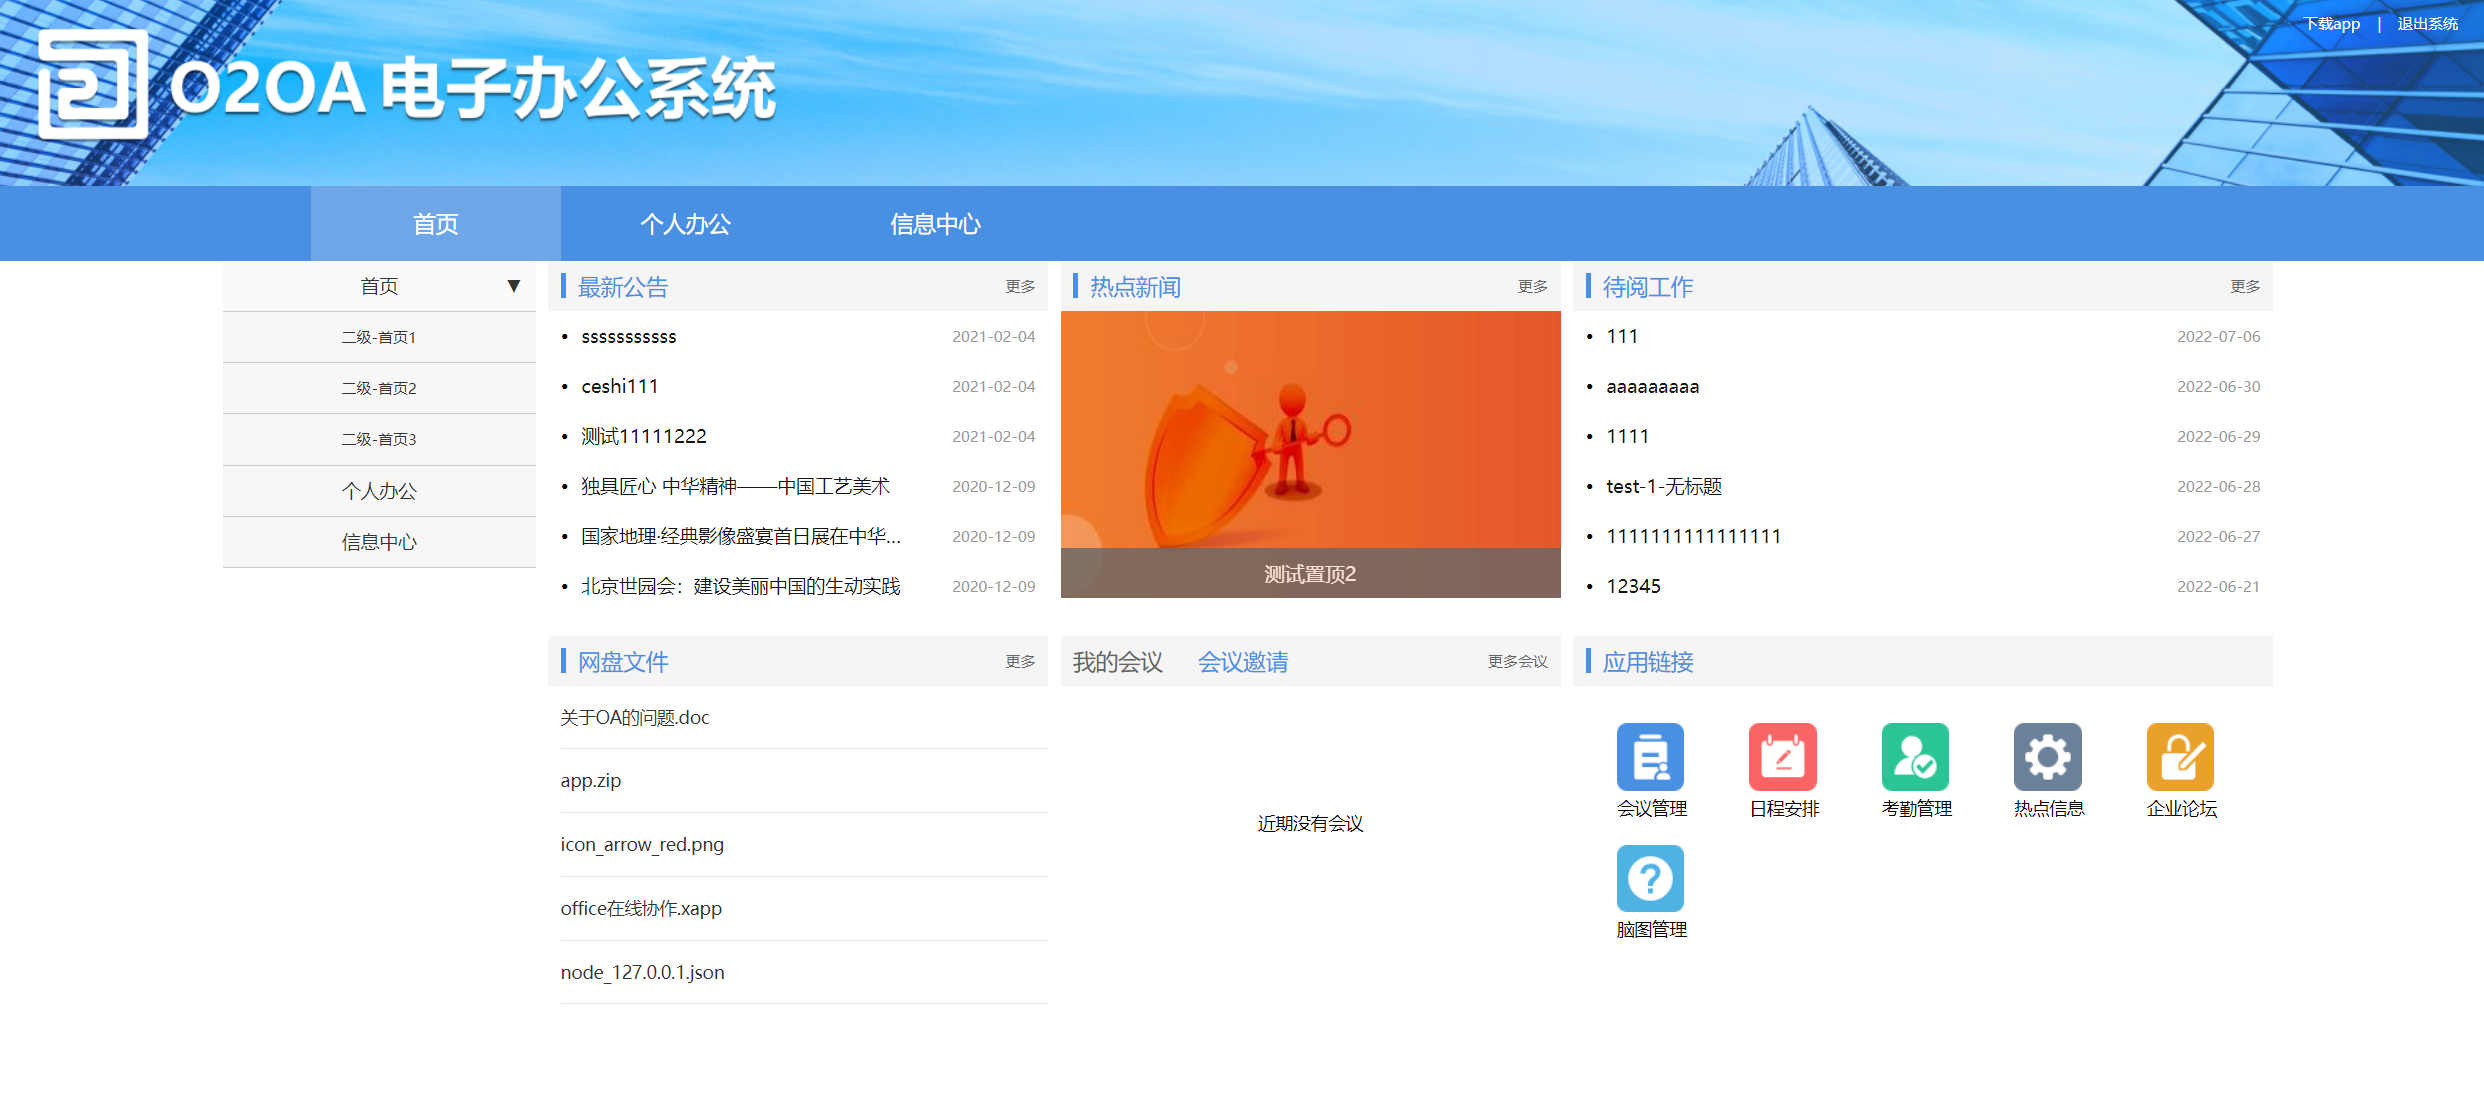Switch to 个人办公 top navigation tab

(x=685, y=224)
